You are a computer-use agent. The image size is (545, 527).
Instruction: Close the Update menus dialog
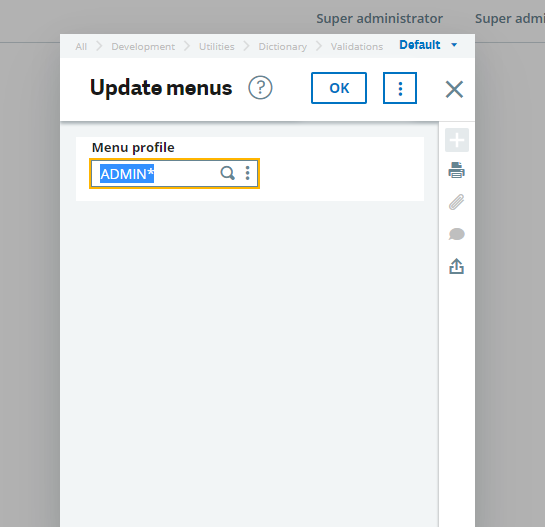454,89
